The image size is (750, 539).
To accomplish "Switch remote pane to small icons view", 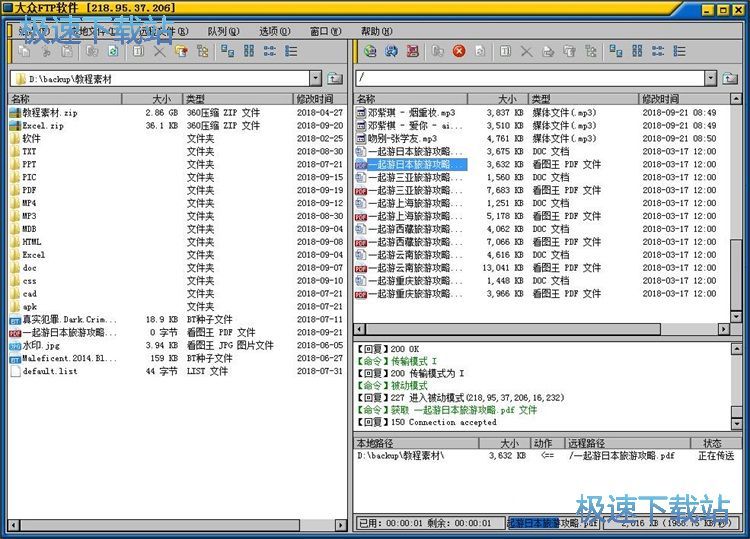I will point(637,51).
